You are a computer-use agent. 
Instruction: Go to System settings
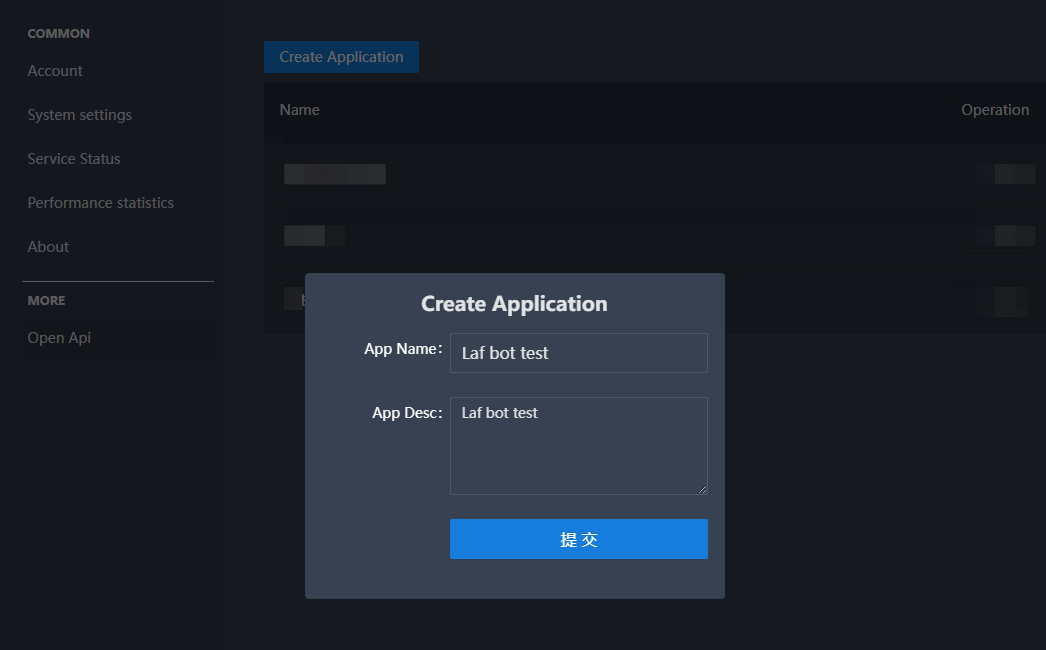[x=79, y=115]
